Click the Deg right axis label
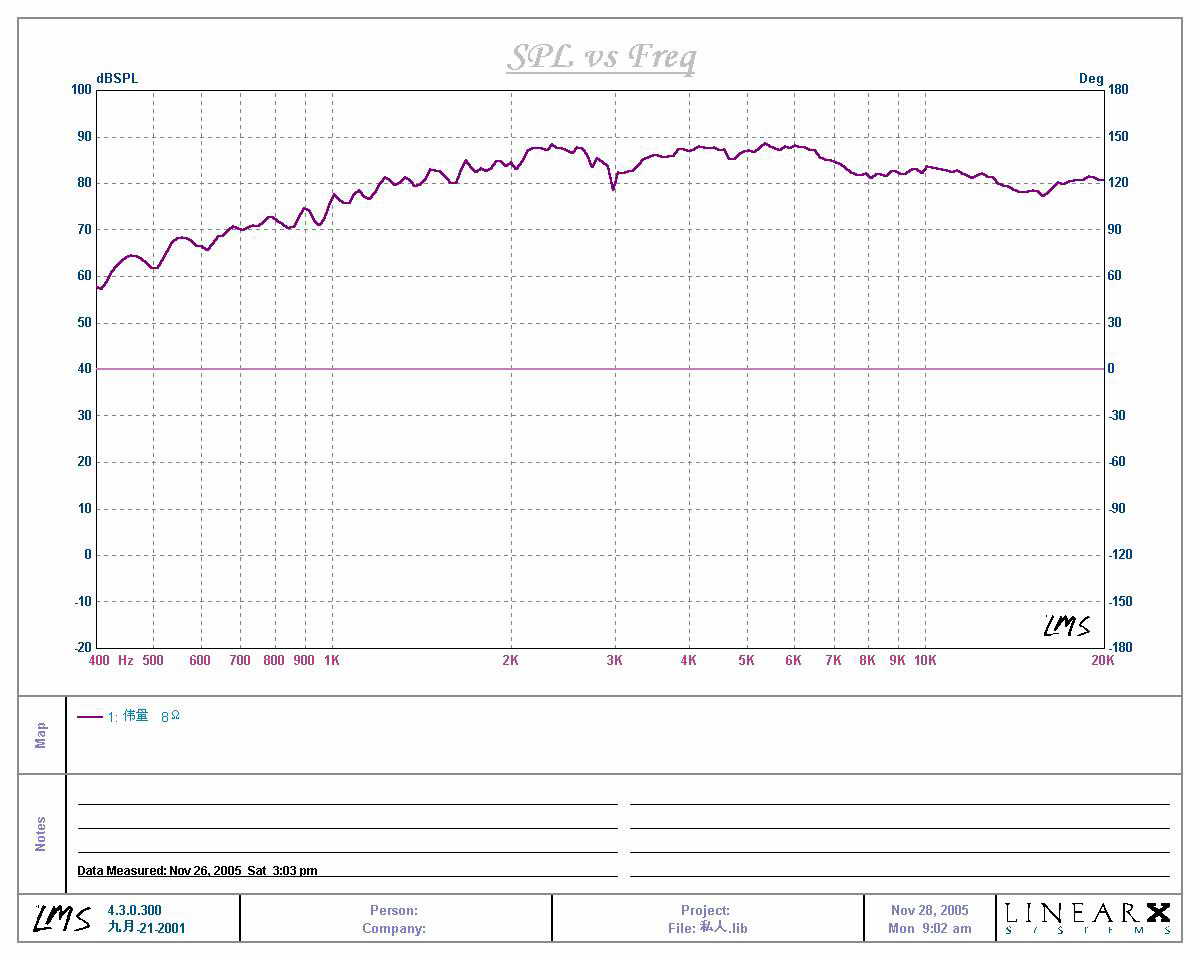The height and width of the screenshot is (960, 1200). tap(1090, 78)
